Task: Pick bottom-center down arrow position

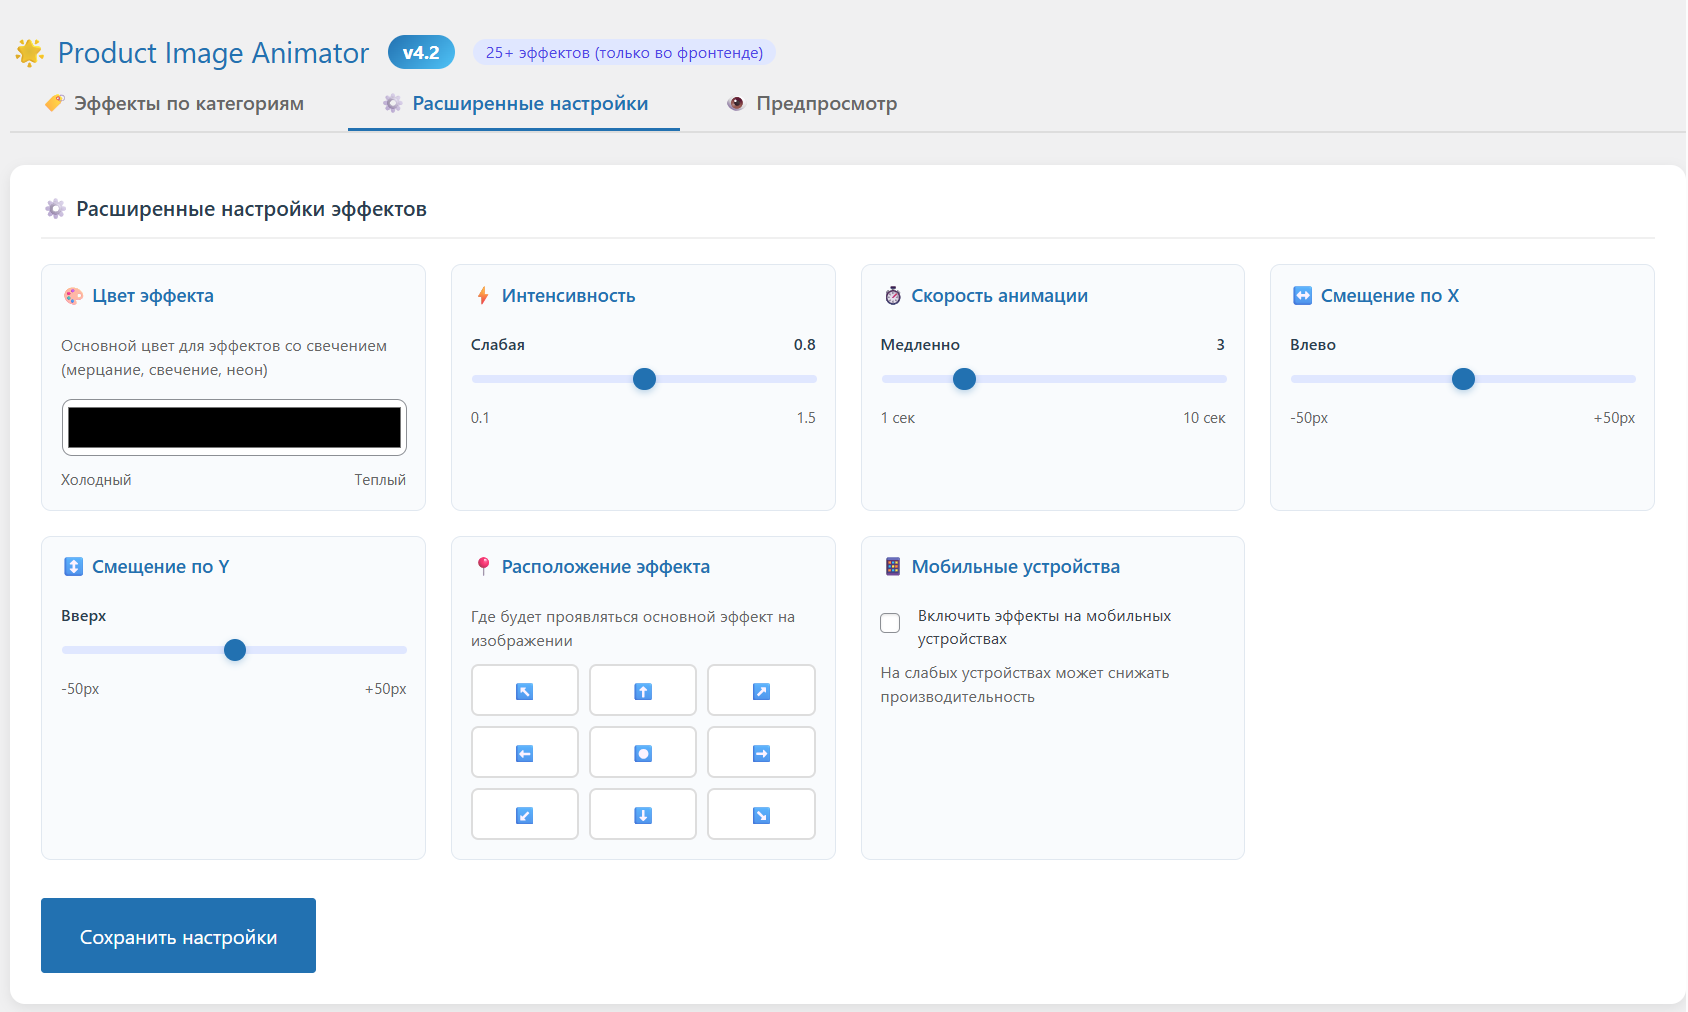Action: pos(643,814)
